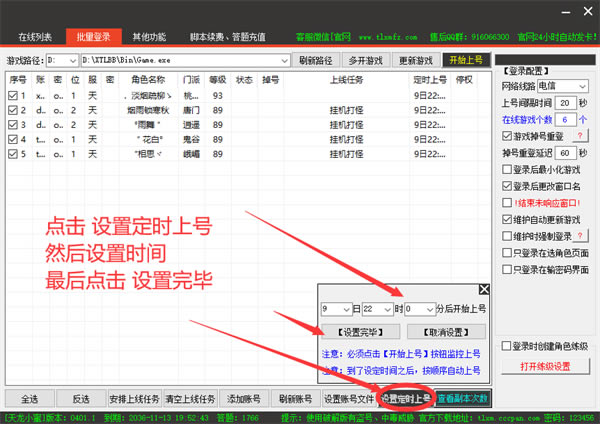Close the timer settings popup with X
The height and width of the screenshot is (424, 600).
(484, 290)
